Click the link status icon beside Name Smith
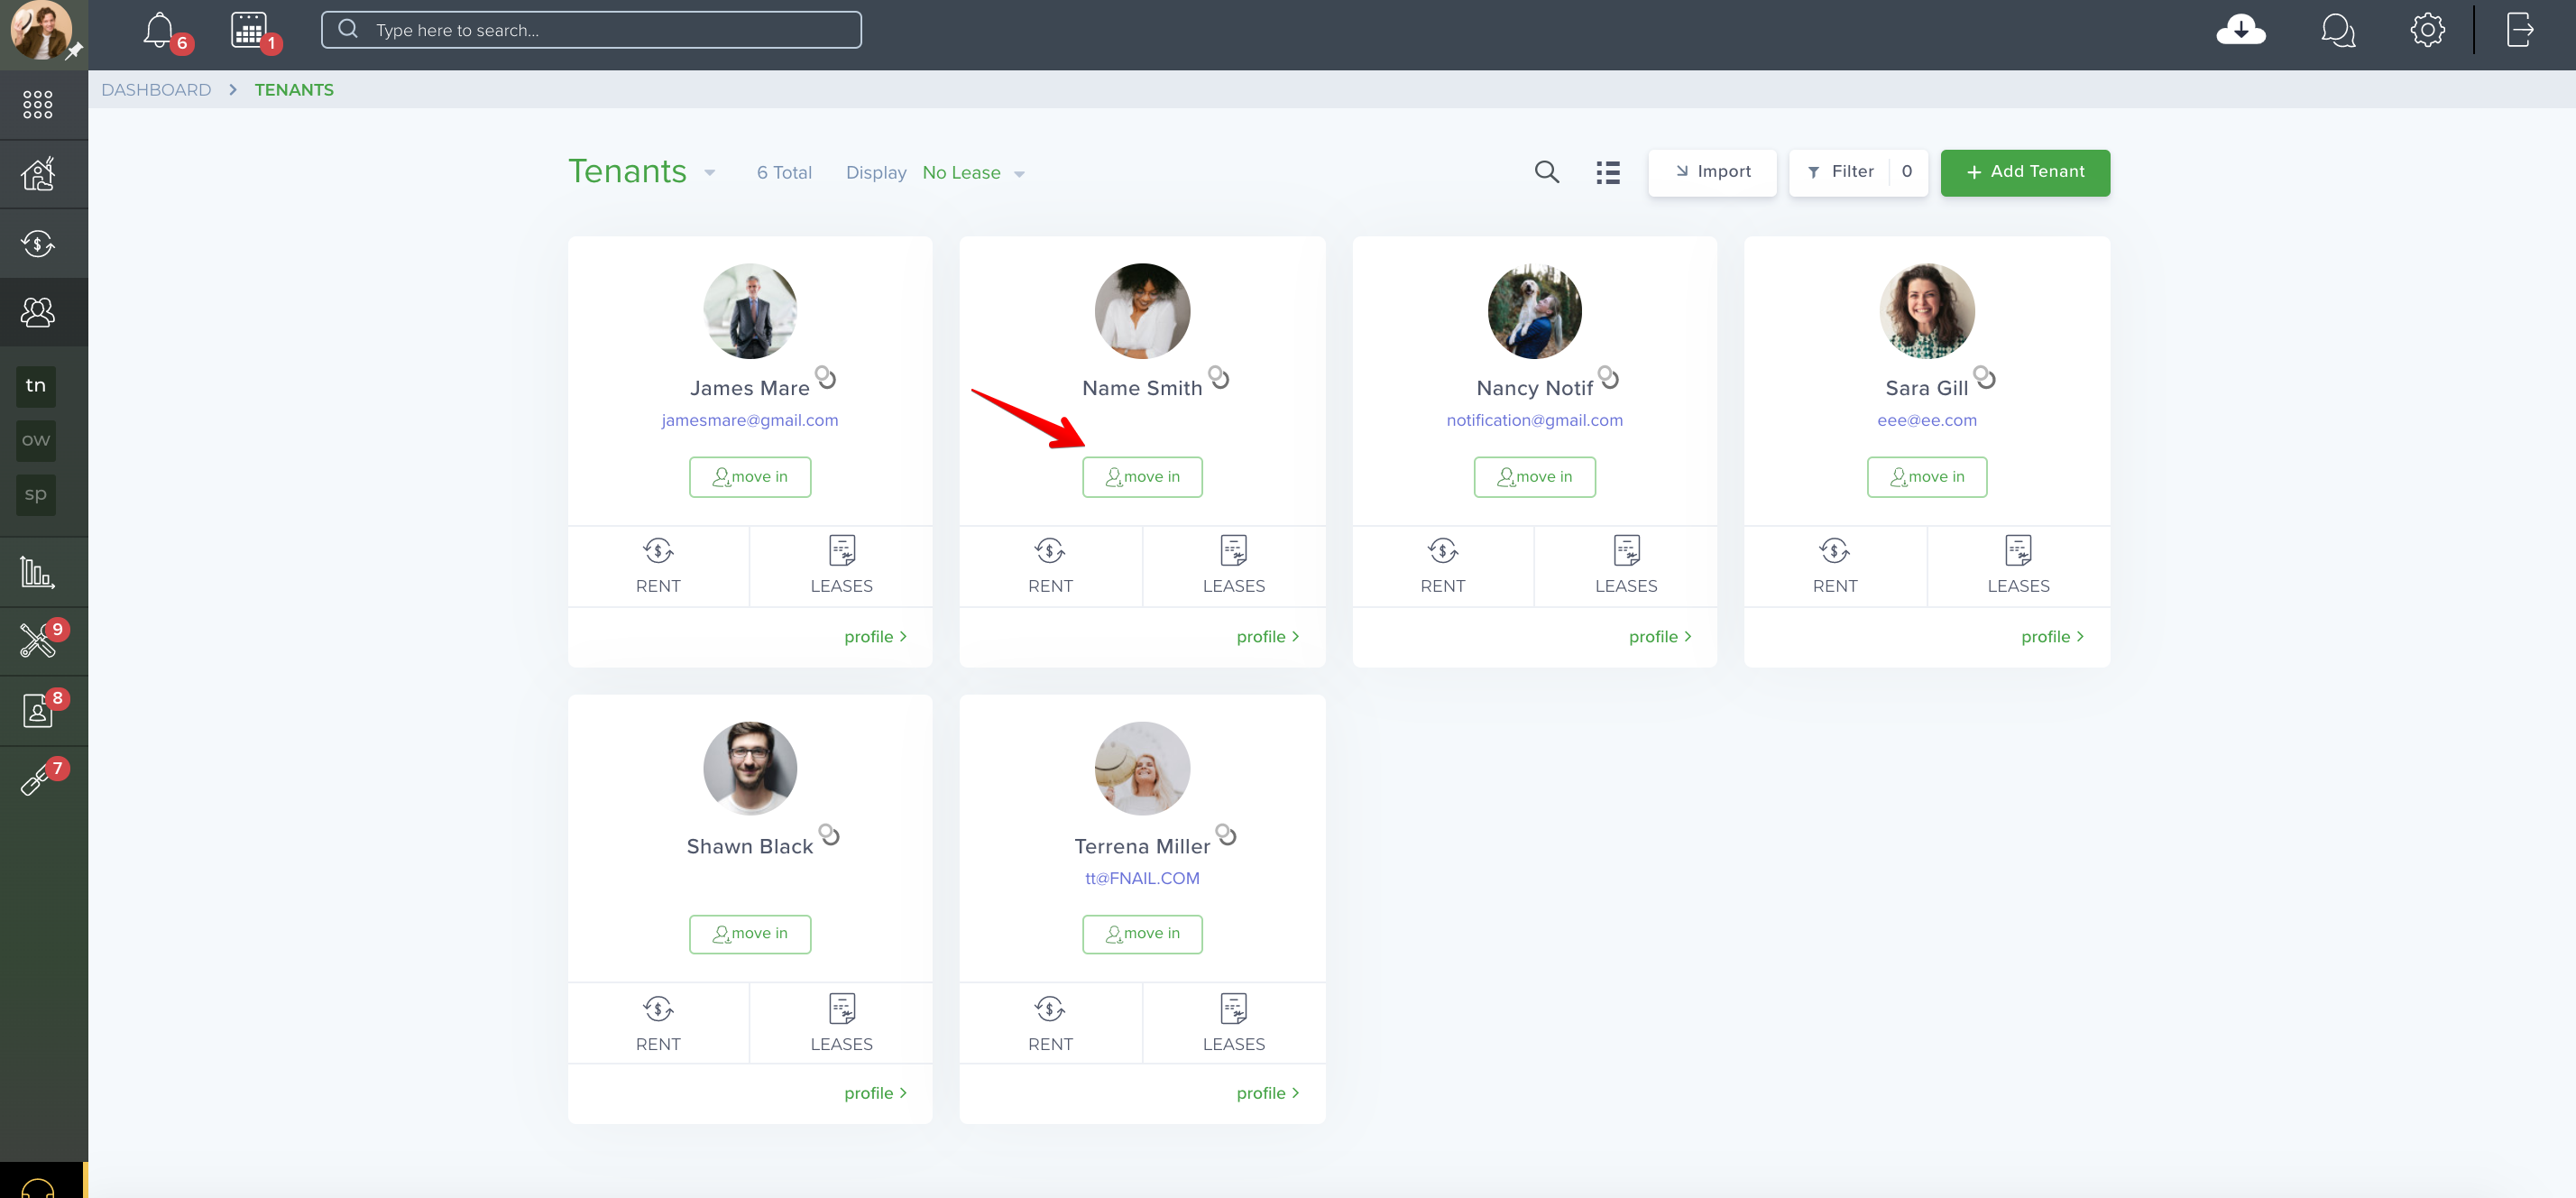 (1219, 377)
